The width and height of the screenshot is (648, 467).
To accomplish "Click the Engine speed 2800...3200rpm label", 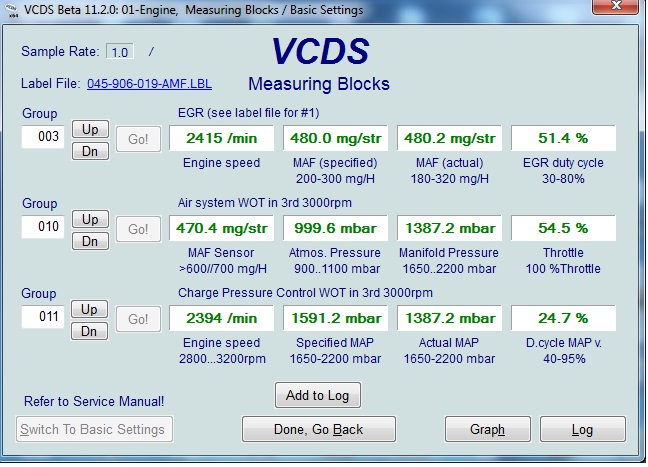I will pyautogui.click(x=222, y=350).
